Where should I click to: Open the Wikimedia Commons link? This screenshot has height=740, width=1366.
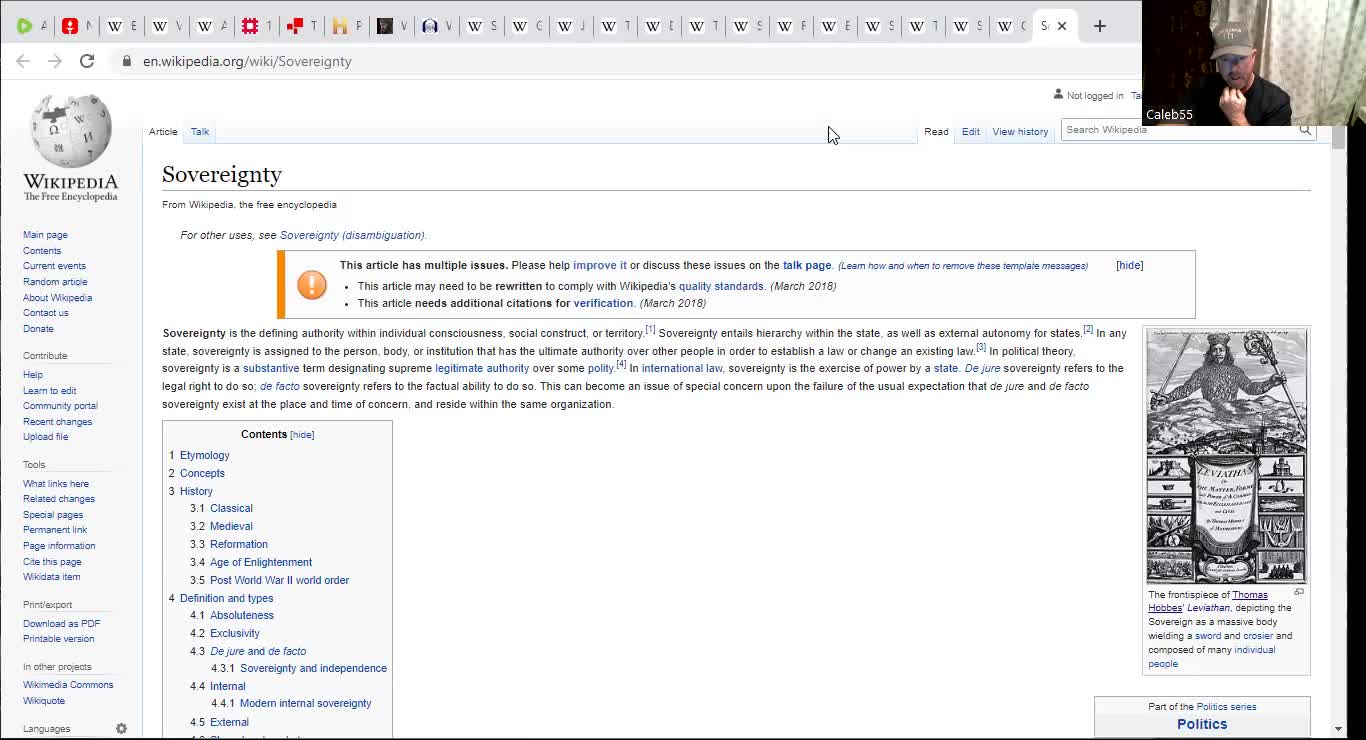pyautogui.click(x=68, y=685)
